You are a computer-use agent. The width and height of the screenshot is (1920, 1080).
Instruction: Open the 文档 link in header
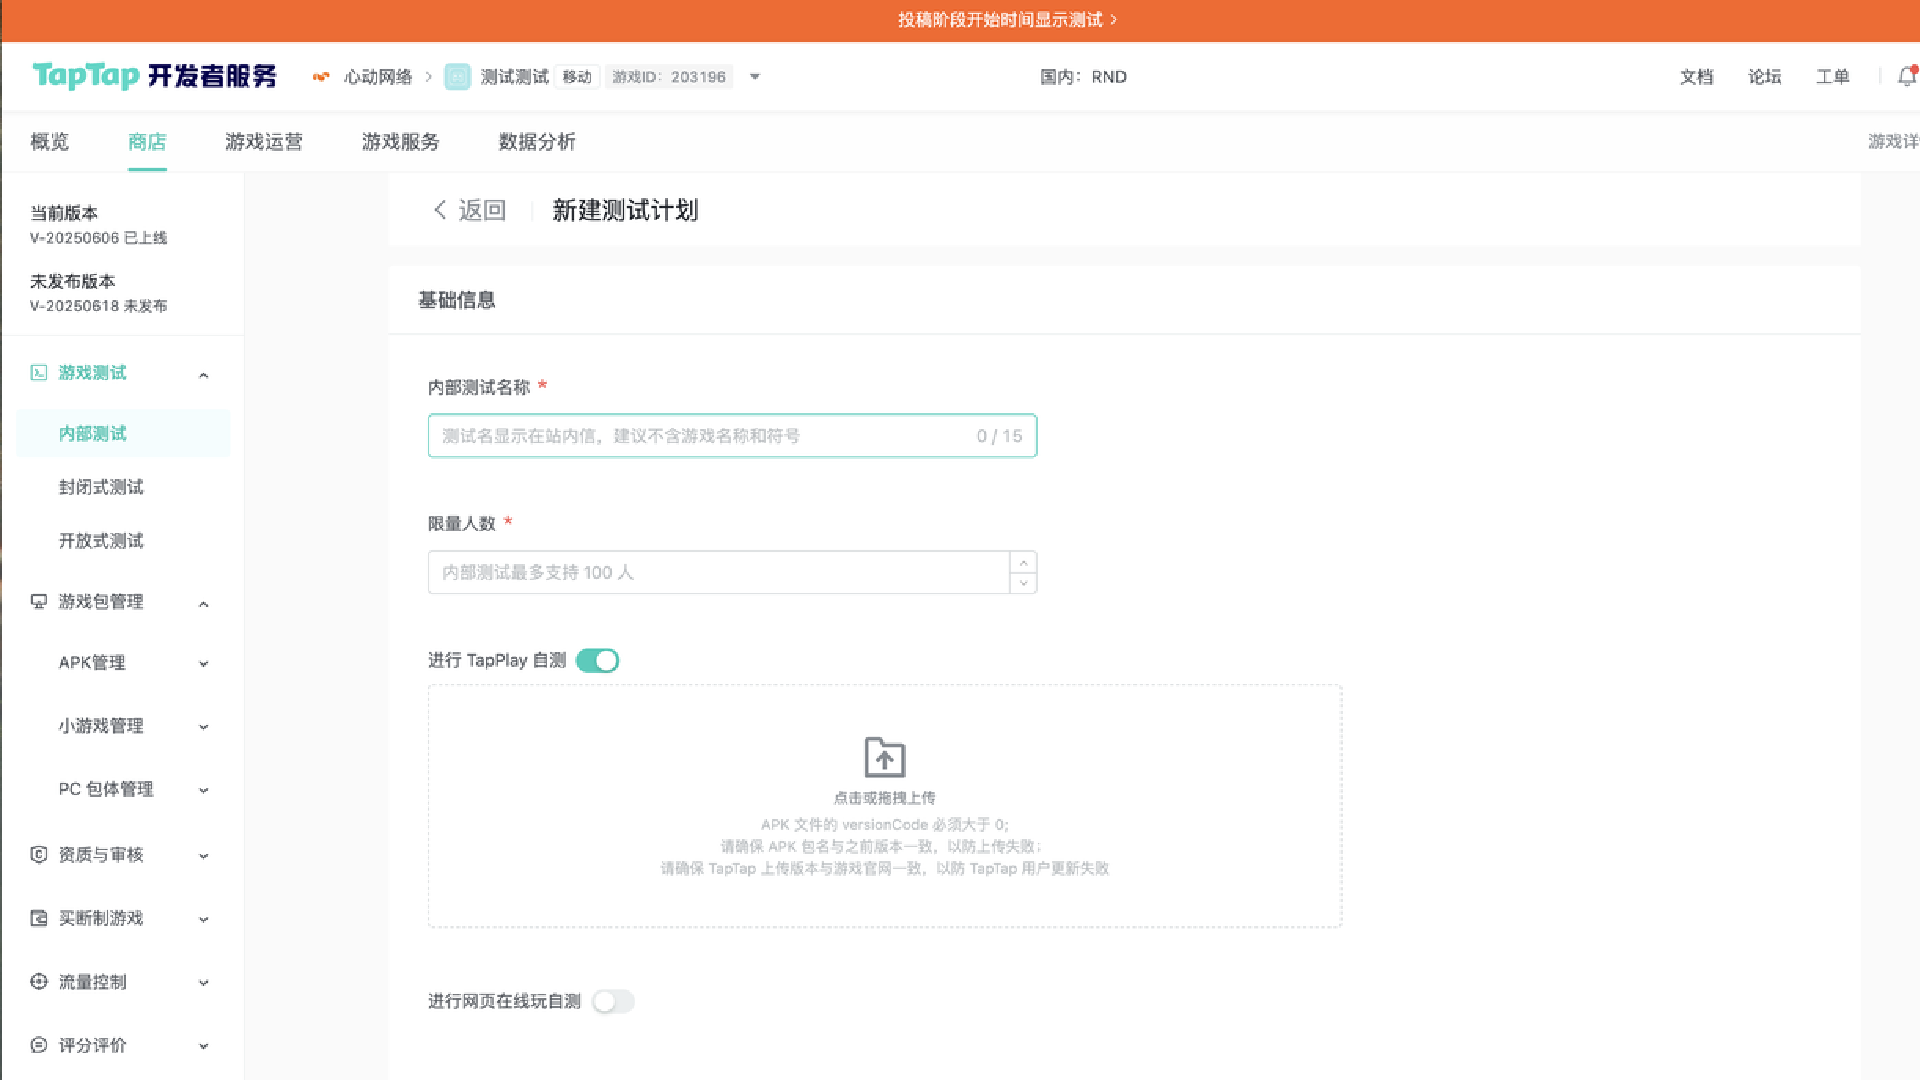point(1696,77)
